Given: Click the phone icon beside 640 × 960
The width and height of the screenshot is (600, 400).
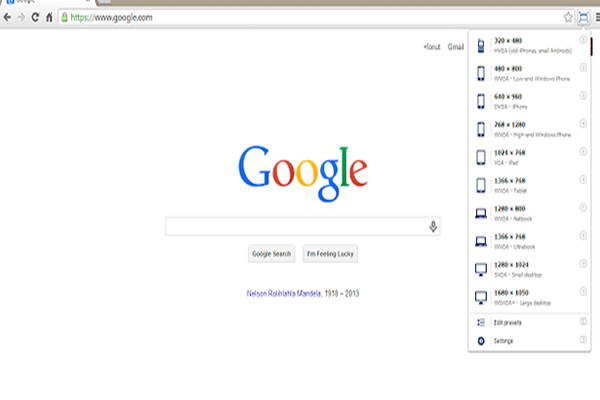Looking at the screenshot, I should [481, 101].
